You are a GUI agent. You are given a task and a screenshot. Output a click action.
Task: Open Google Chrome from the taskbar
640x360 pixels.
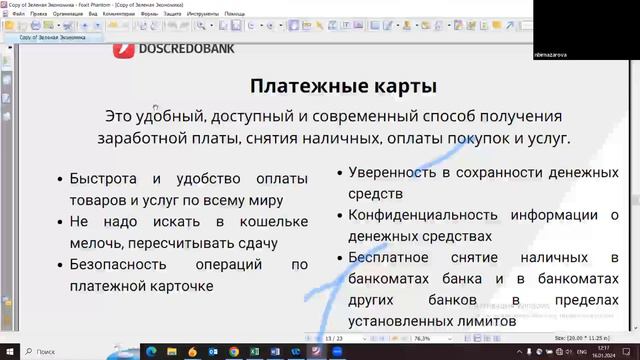(x=234, y=351)
